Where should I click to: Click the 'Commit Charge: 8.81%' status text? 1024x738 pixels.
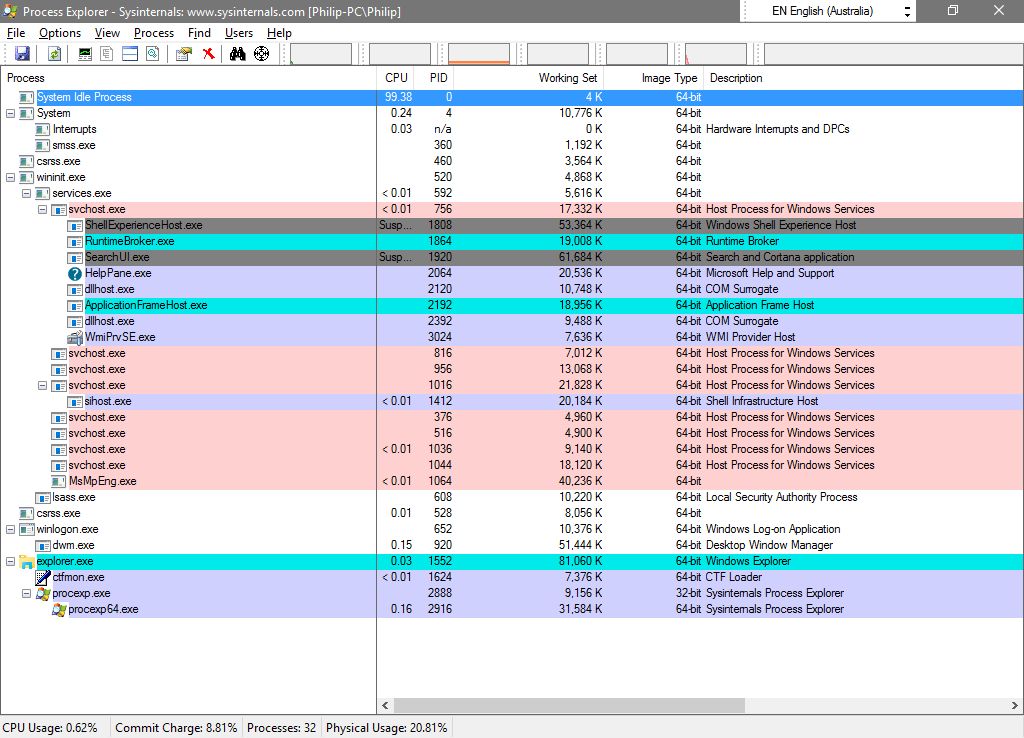coord(176,728)
